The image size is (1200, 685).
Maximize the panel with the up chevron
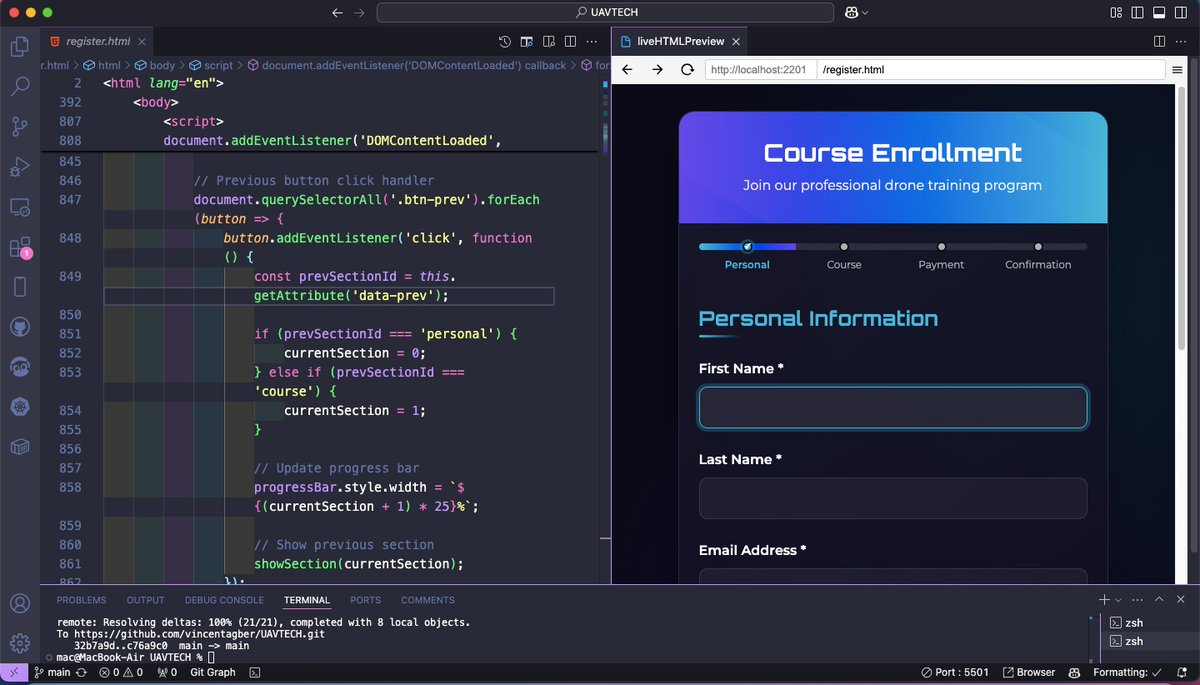tap(1159, 600)
